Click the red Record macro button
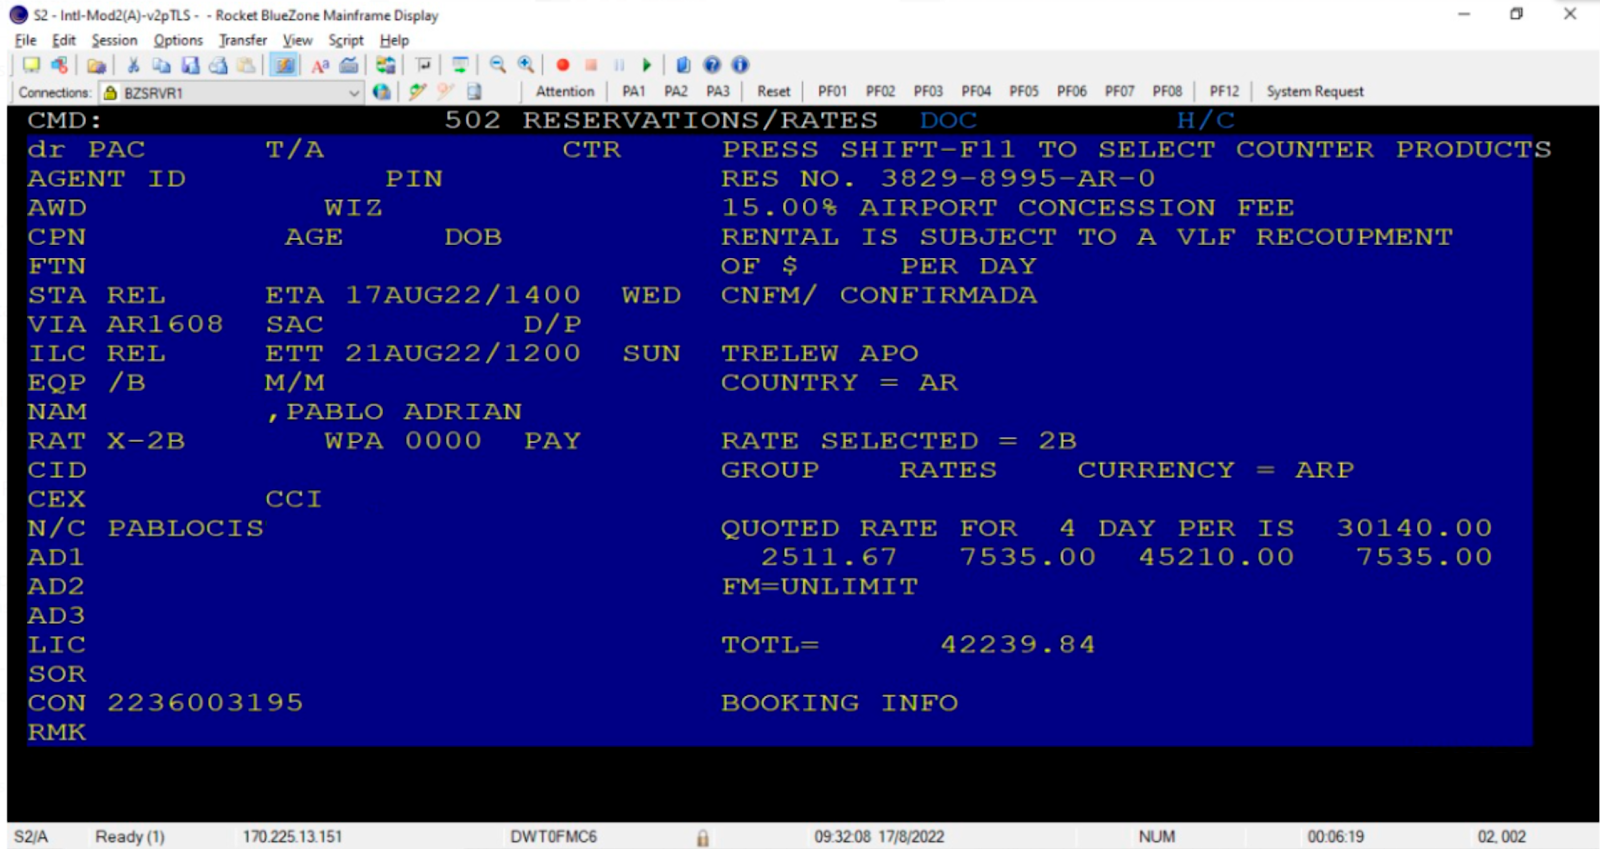This screenshot has width=1600, height=849. pyautogui.click(x=563, y=65)
